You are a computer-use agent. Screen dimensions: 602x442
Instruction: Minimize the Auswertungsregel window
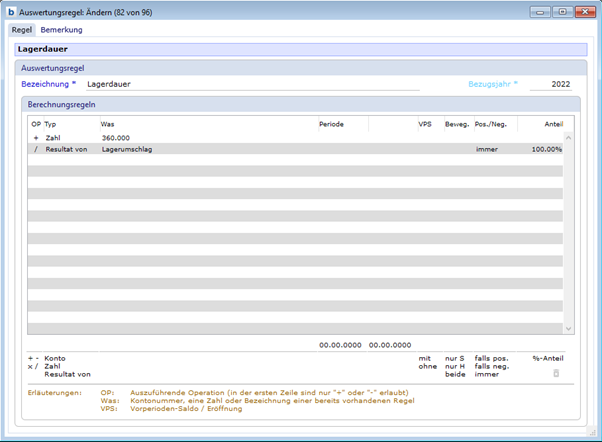pos(541,12)
